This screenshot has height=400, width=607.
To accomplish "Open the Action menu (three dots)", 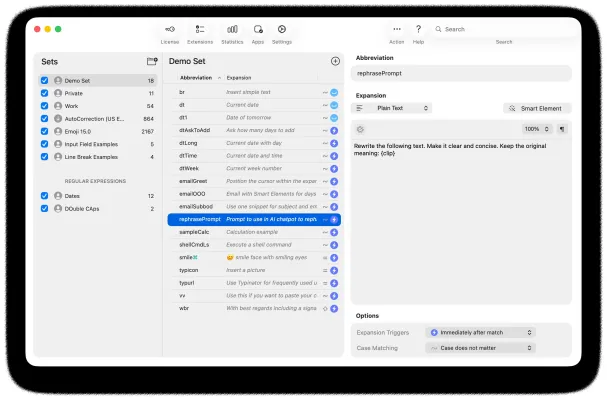I will click(396, 29).
